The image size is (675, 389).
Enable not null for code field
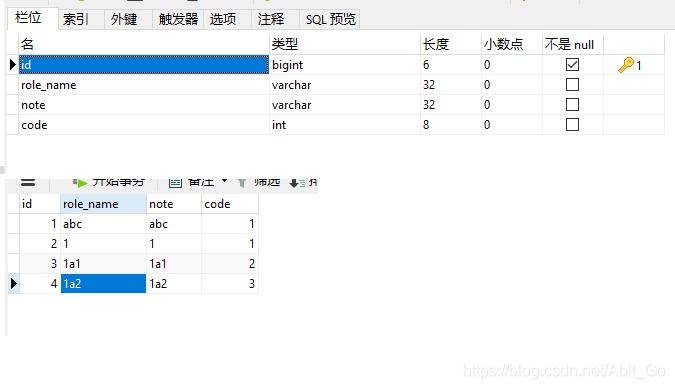[572, 124]
